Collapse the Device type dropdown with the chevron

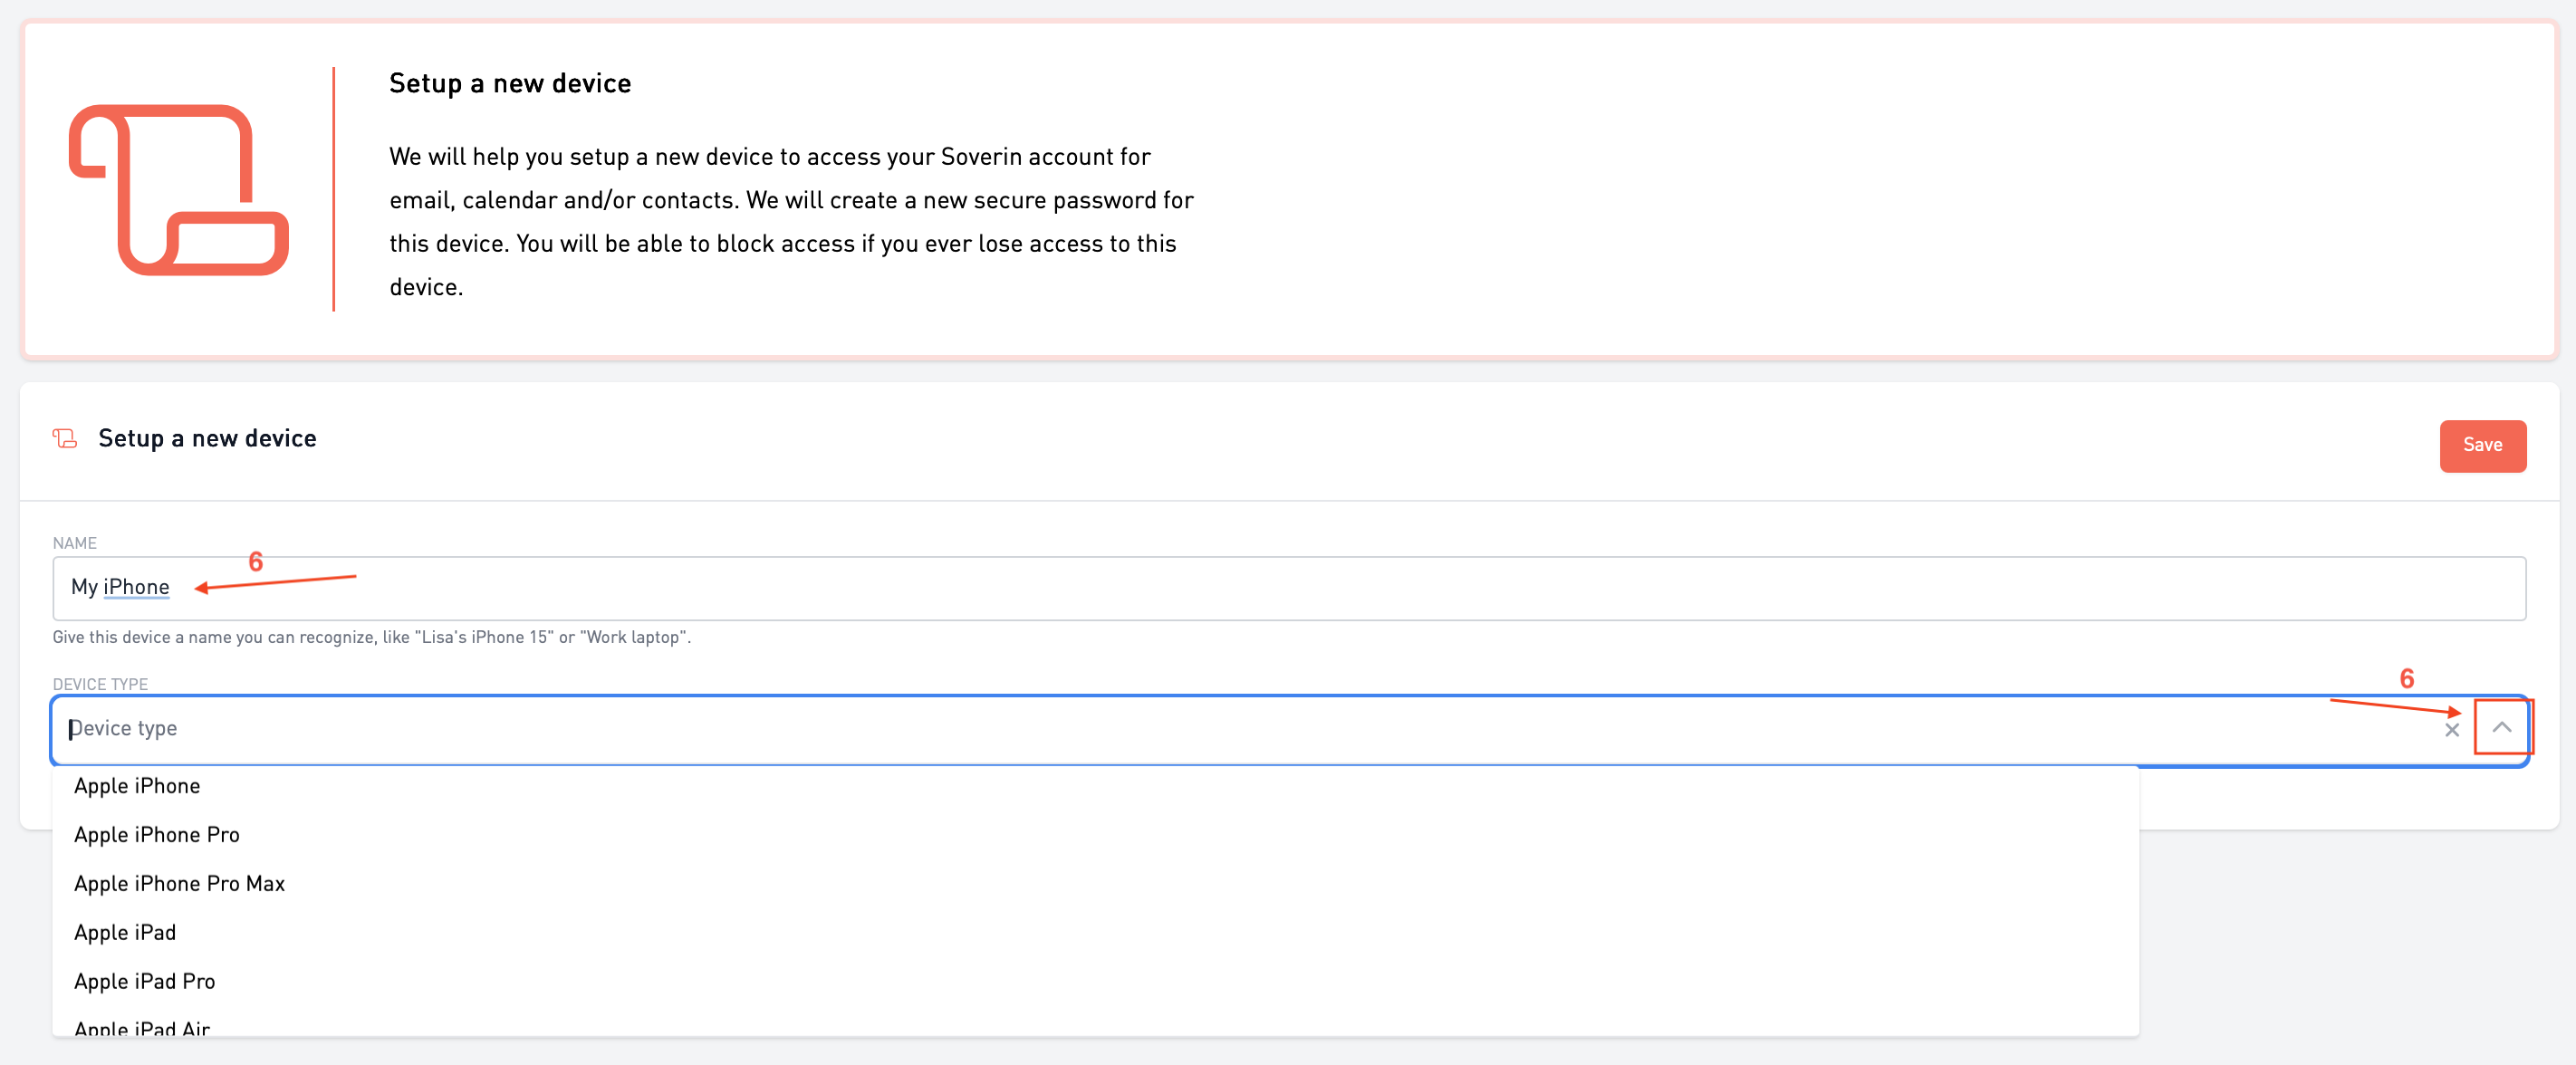point(2501,727)
